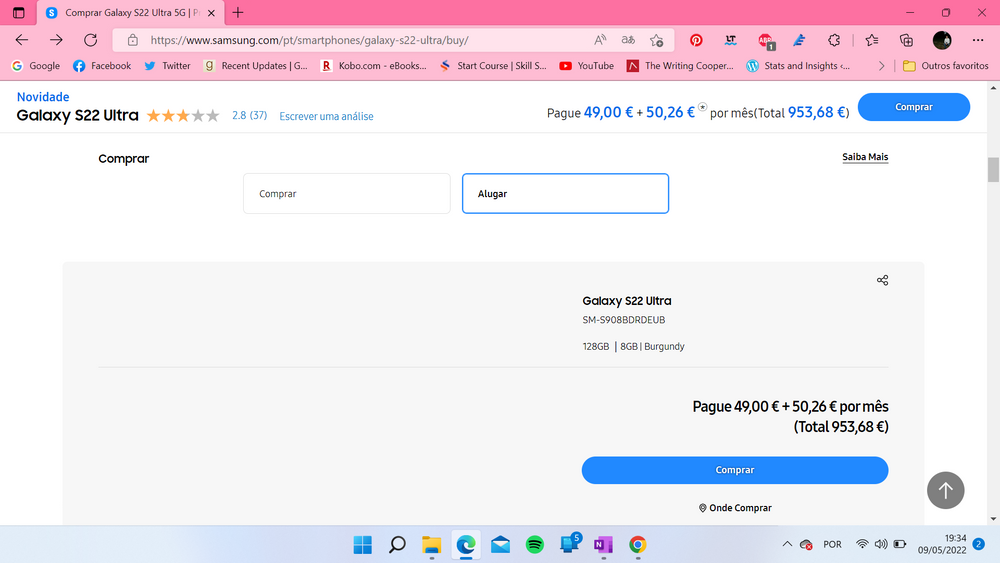Screen dimensions: 1000x563
Task: Click page vertical scrollbar thumb
Action: coord(993,170)
